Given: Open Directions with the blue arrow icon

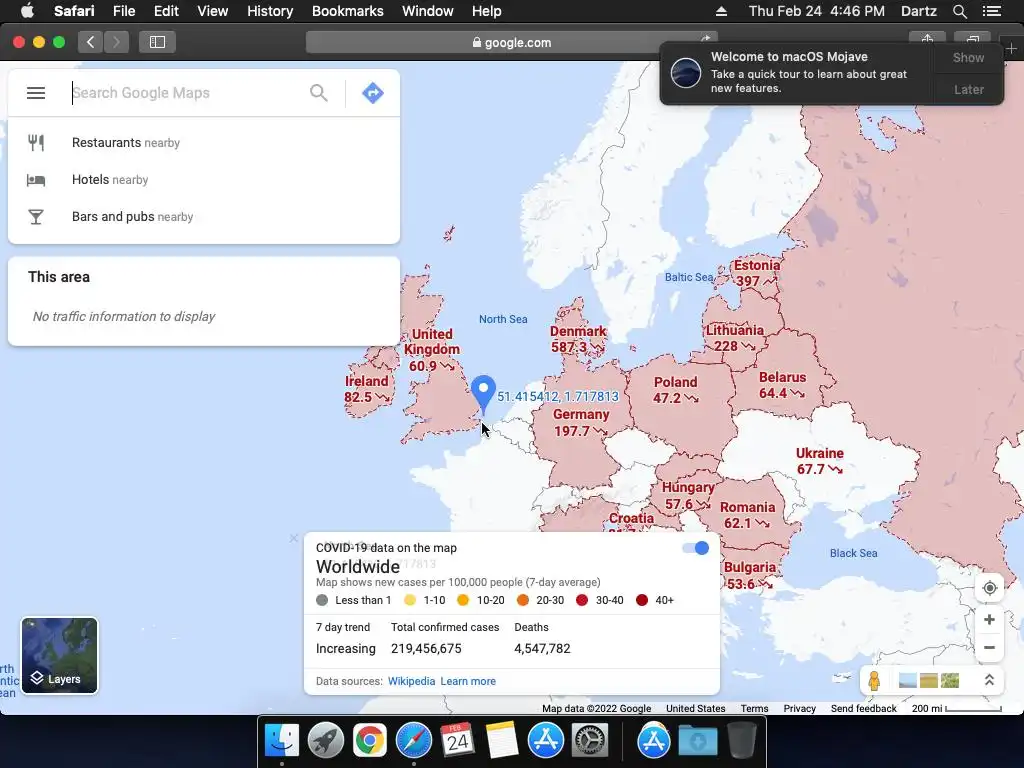Looking at the screenshot, I should pyautogui.click(x=373, y=93).
